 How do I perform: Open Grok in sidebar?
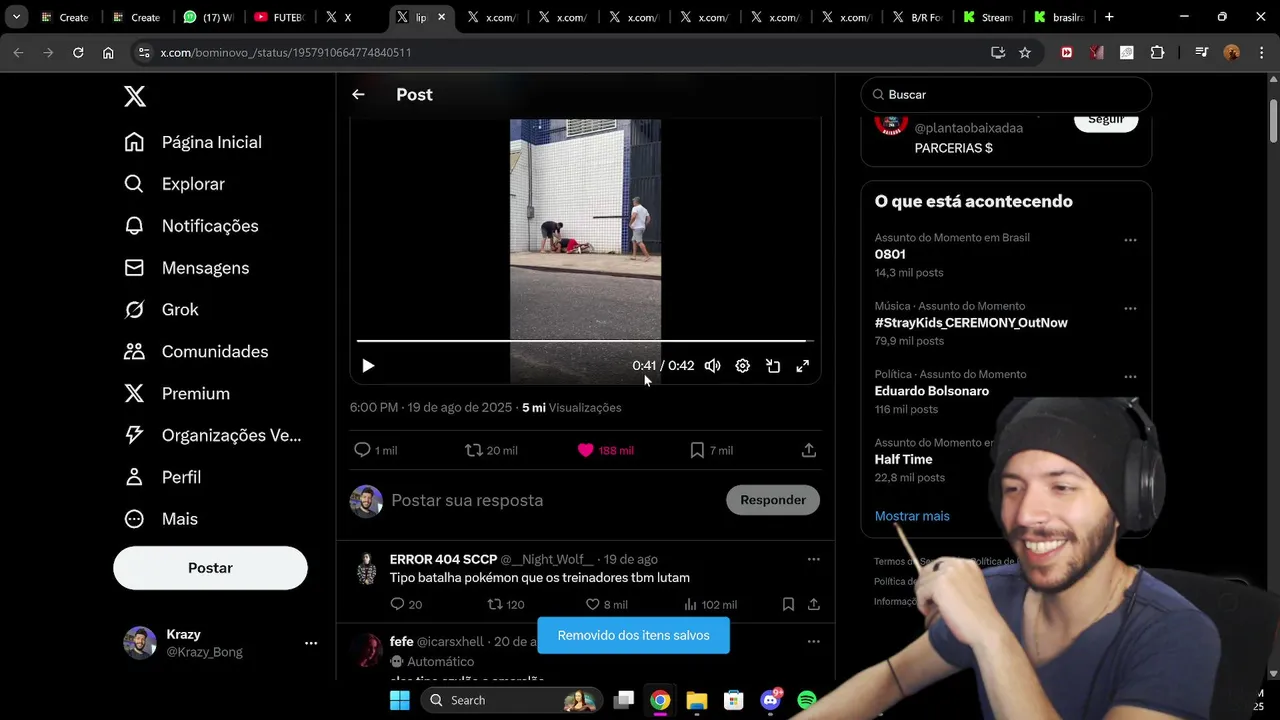(161, 310)
